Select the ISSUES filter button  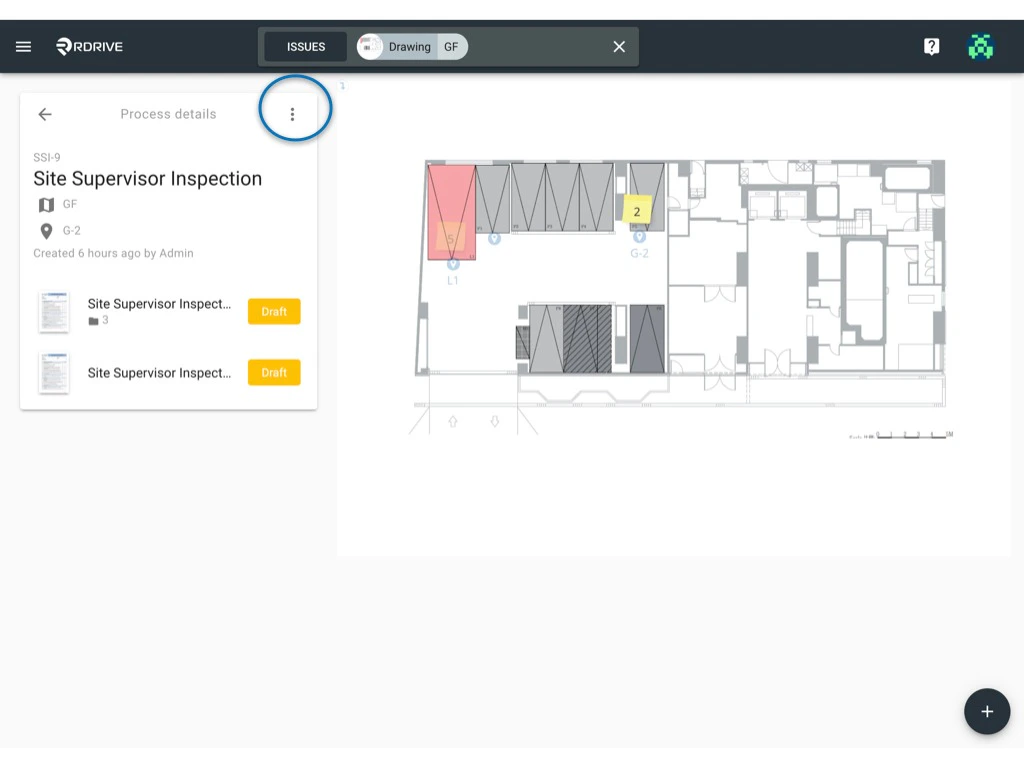[306, 47]
